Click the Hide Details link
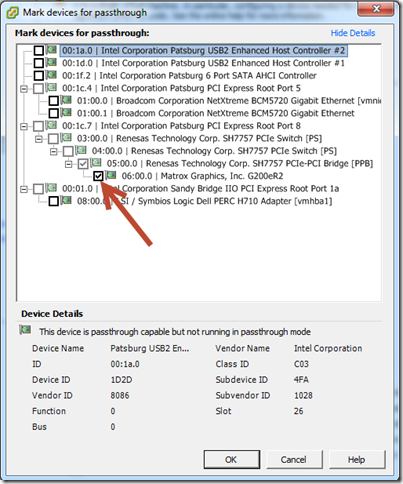This screenshot has width=403, height=484. click(353, 33)
